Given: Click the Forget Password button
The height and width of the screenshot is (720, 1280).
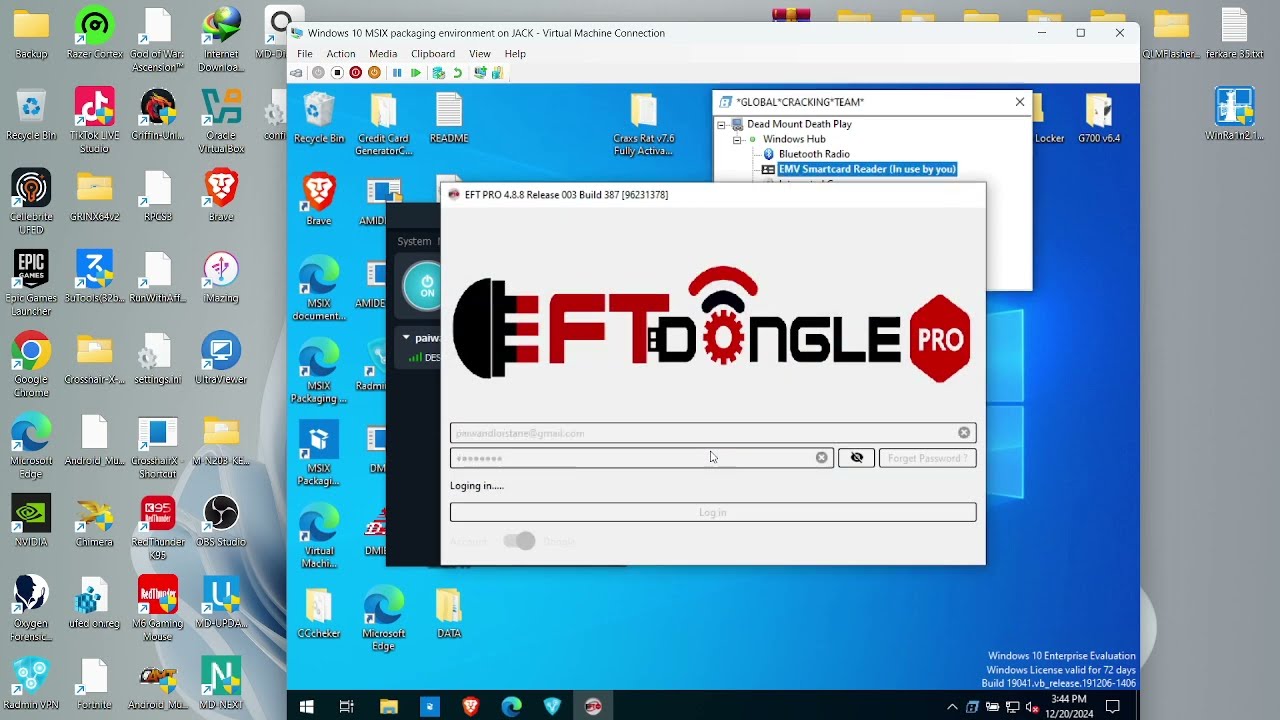Looking at the screenshot, I should click(x=927, y=458).
